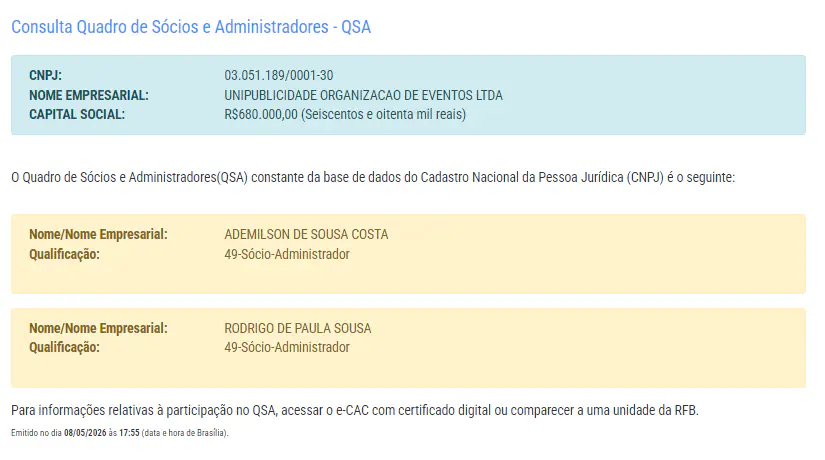Click the emission time 17:55
The height and width of the screenshot is (460, 825).
(129, 433)
